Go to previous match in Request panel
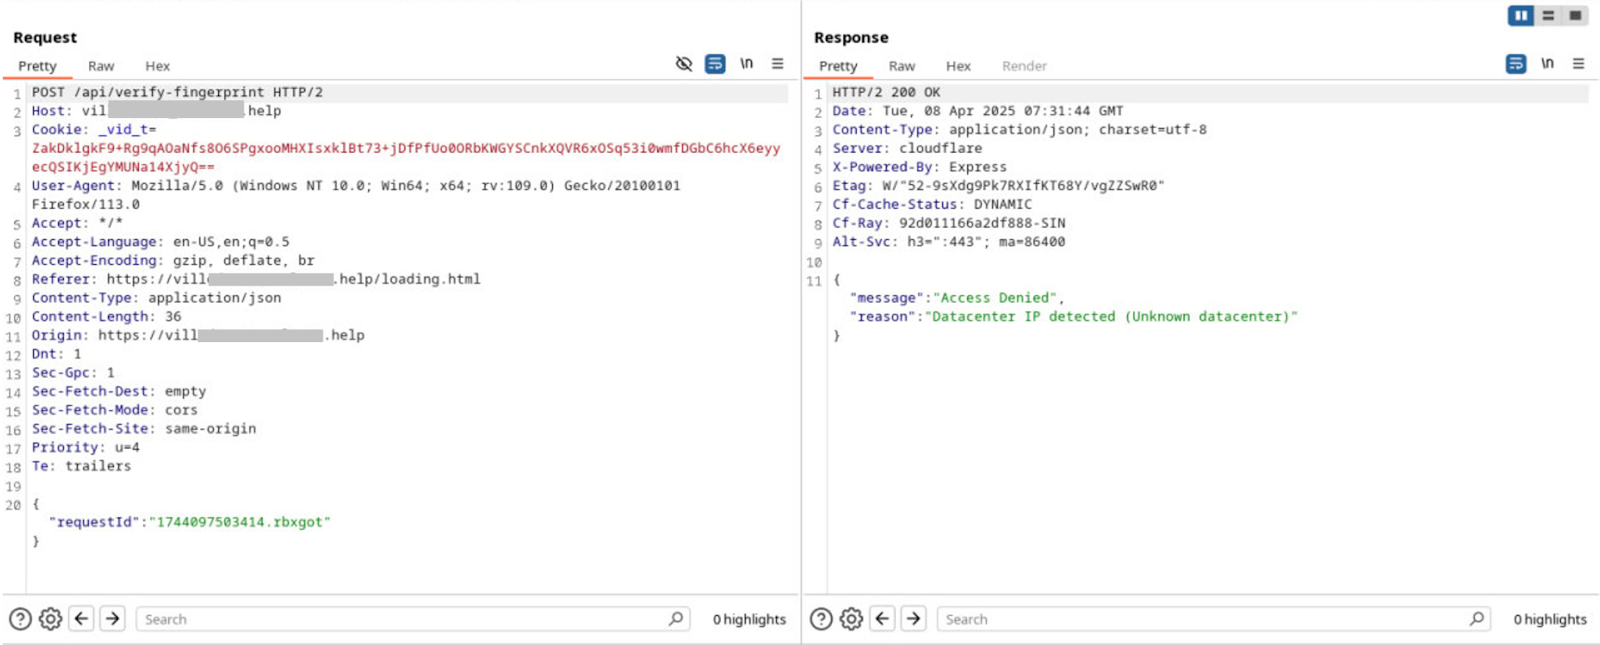The image size is (1600, 645). [x=82, y=619]
